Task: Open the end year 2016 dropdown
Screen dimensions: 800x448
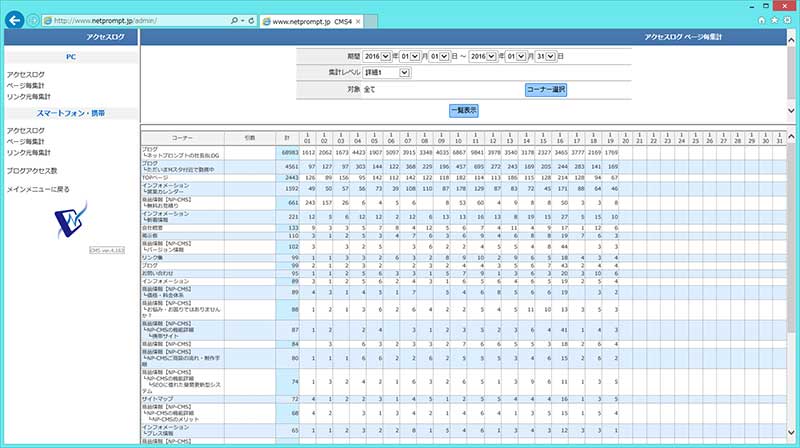Action: pyautogui.click(x=483, y=56)
